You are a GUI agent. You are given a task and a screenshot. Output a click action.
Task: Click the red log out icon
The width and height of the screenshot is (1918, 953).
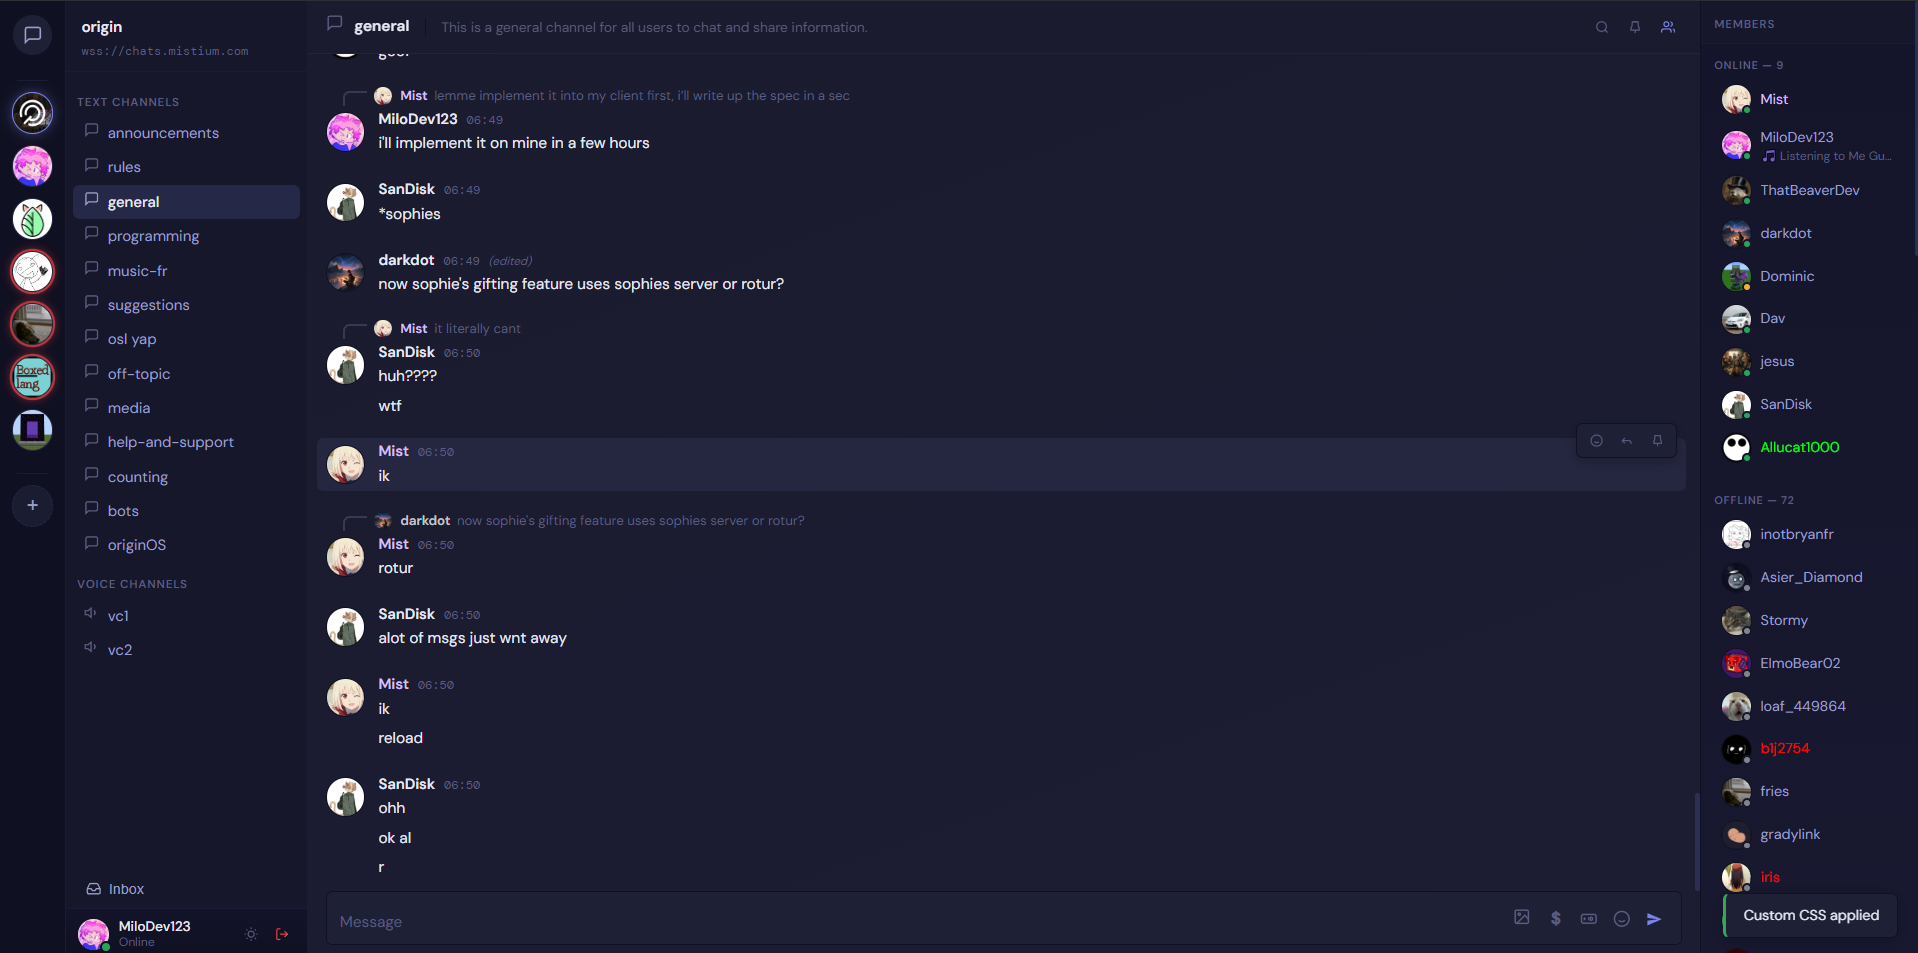click(x=282, y=934)
